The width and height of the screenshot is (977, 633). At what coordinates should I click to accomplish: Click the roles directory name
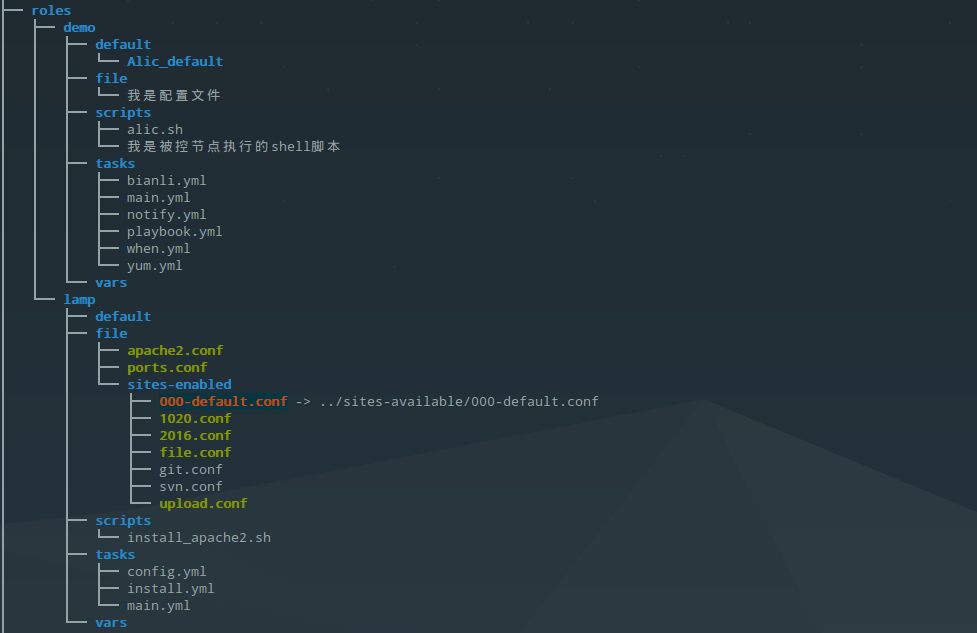click(x=51, y=11)
